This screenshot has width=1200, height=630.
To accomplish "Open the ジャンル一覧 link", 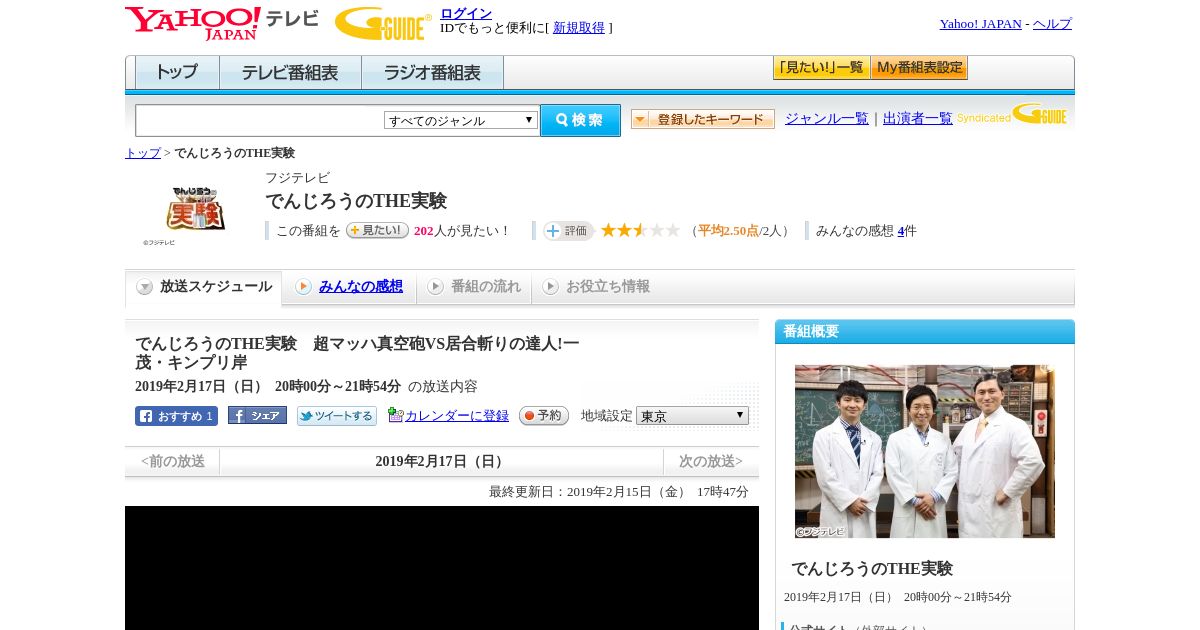I will coord(827,118).
